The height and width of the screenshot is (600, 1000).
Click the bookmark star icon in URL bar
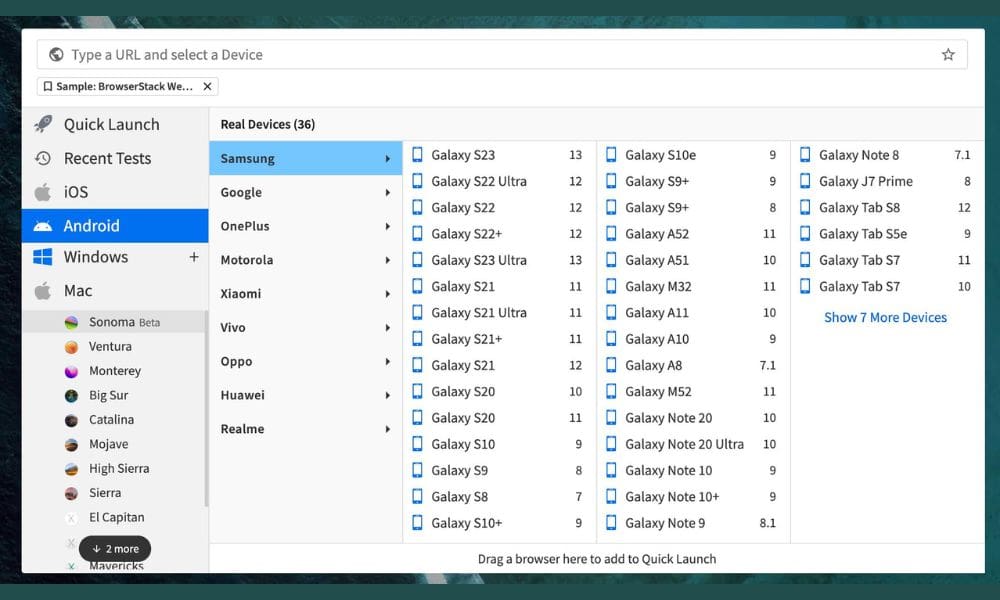(x=948, y=55)
